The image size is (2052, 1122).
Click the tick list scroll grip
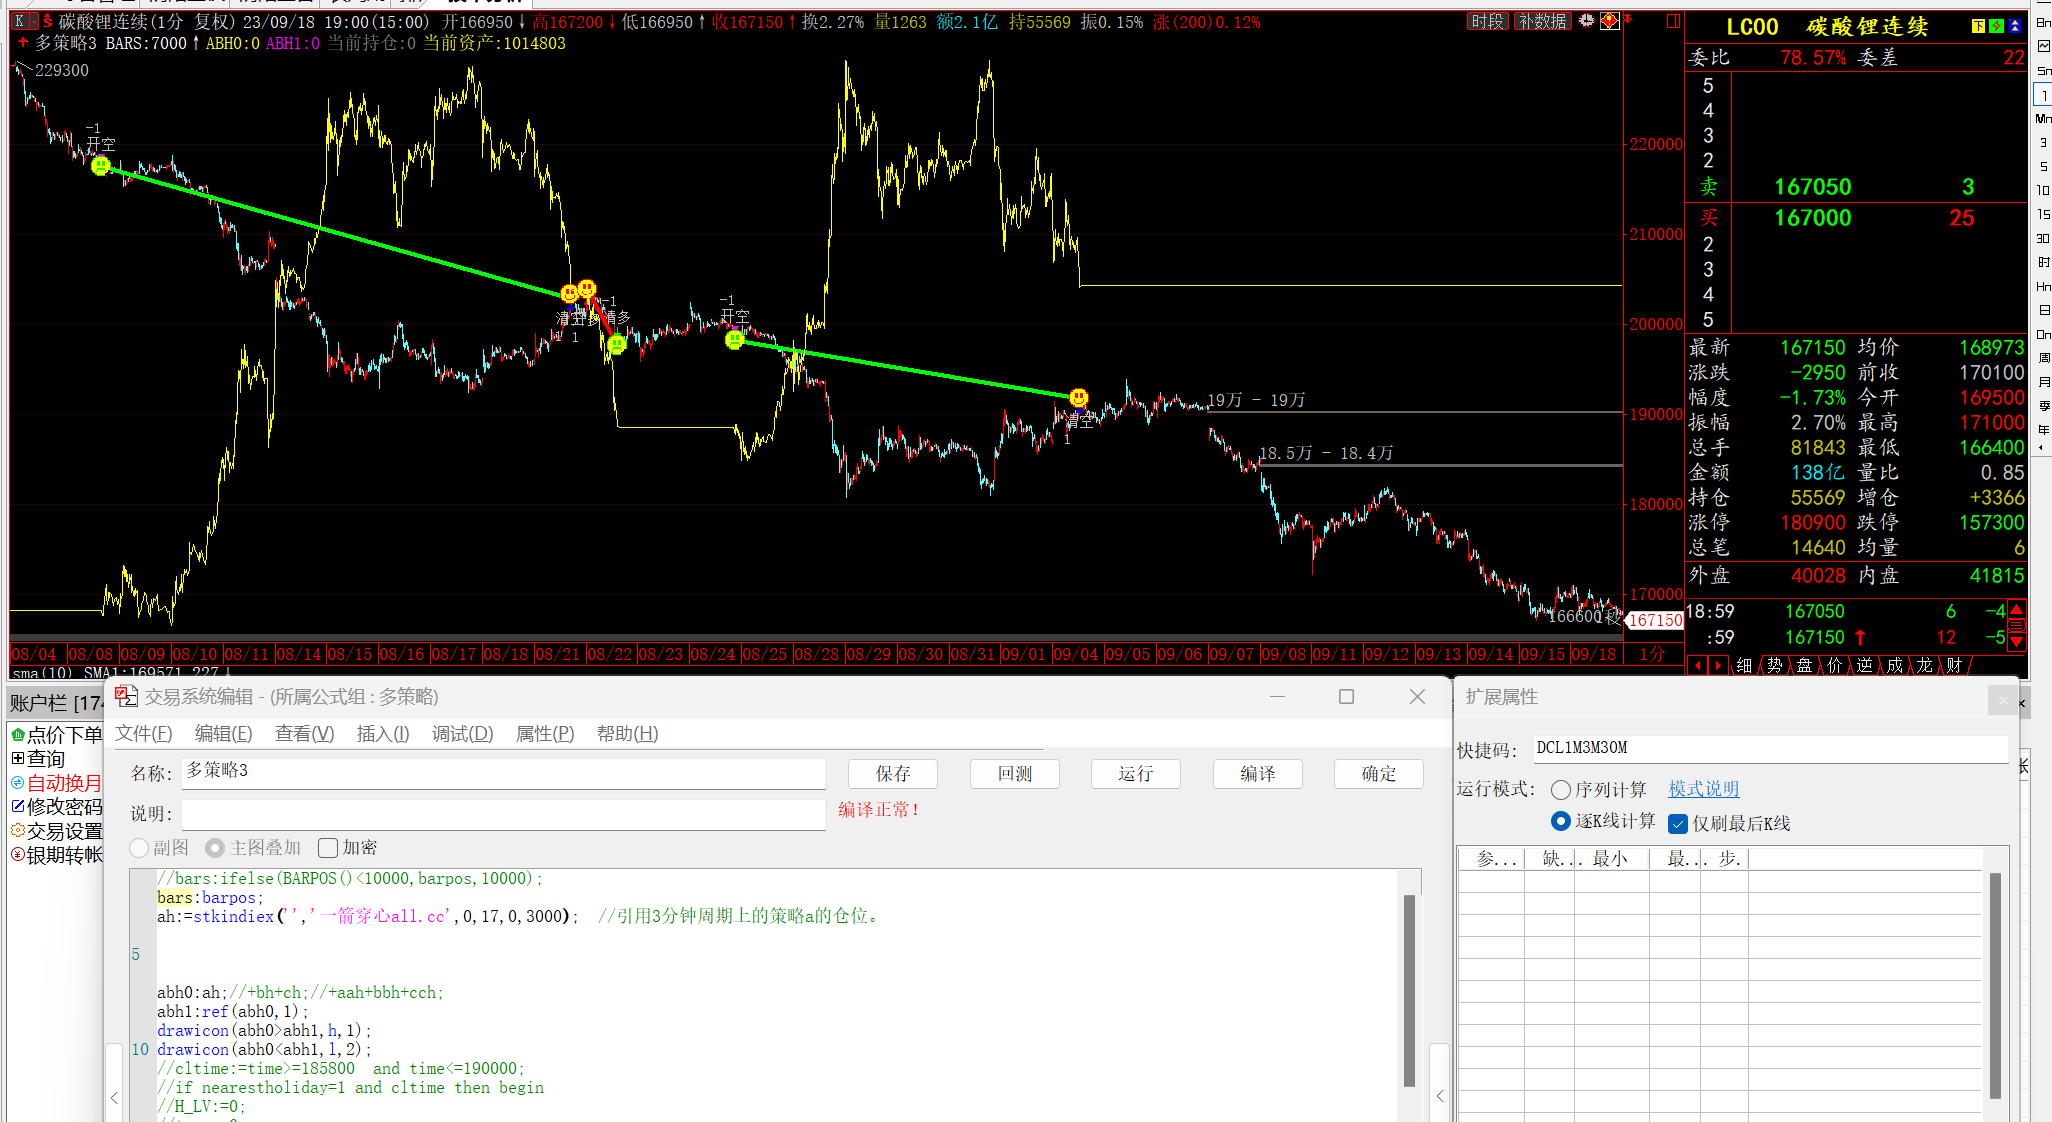[2017, 625]
